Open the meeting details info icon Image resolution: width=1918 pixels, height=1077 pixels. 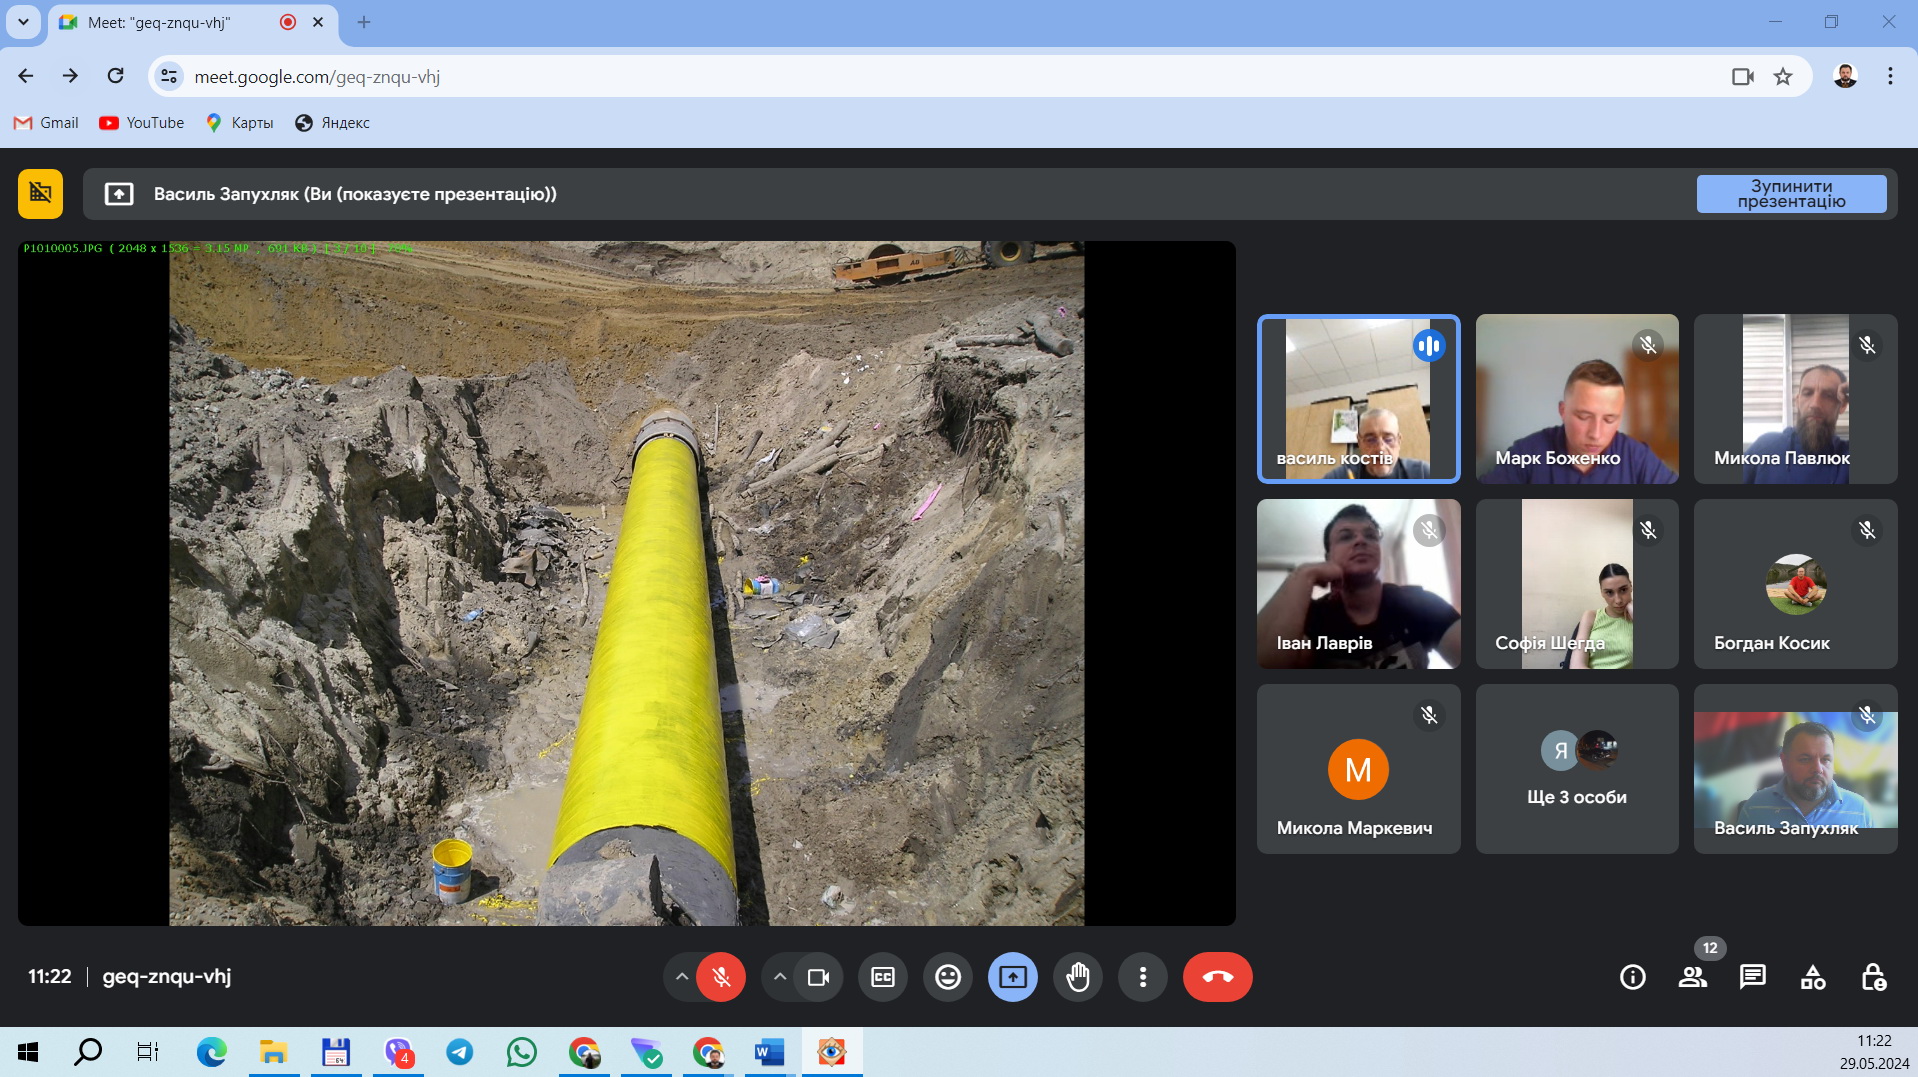(x=1632, y=977)
